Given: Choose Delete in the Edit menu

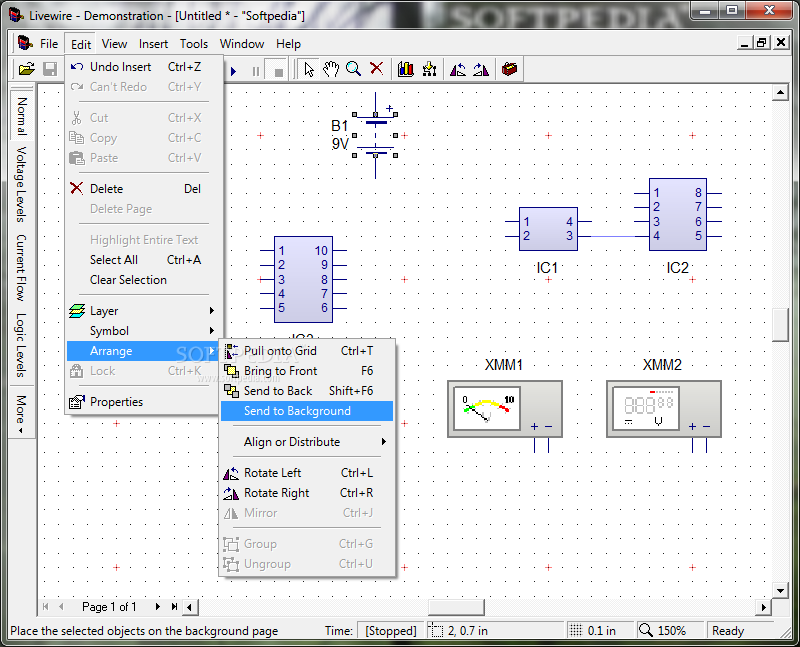Looking at the screenshot, I should point(144,189).
